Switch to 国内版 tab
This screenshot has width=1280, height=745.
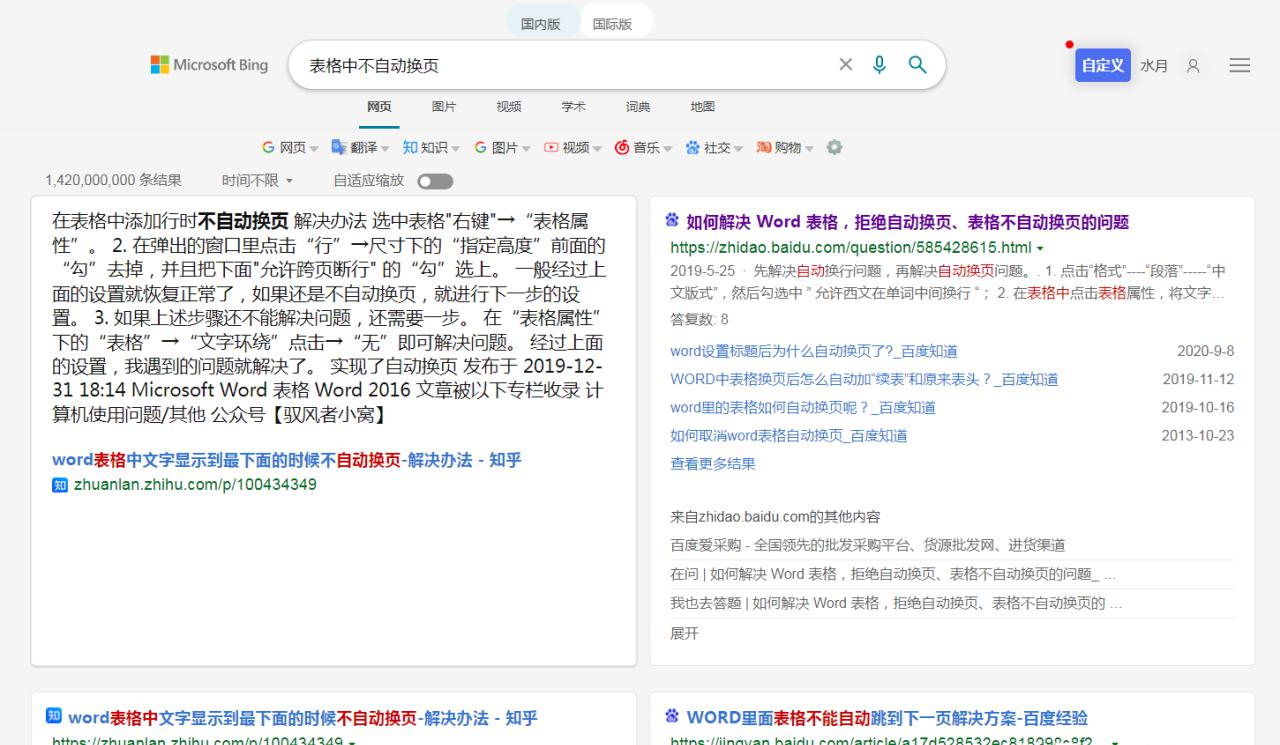tap(541, 24)
